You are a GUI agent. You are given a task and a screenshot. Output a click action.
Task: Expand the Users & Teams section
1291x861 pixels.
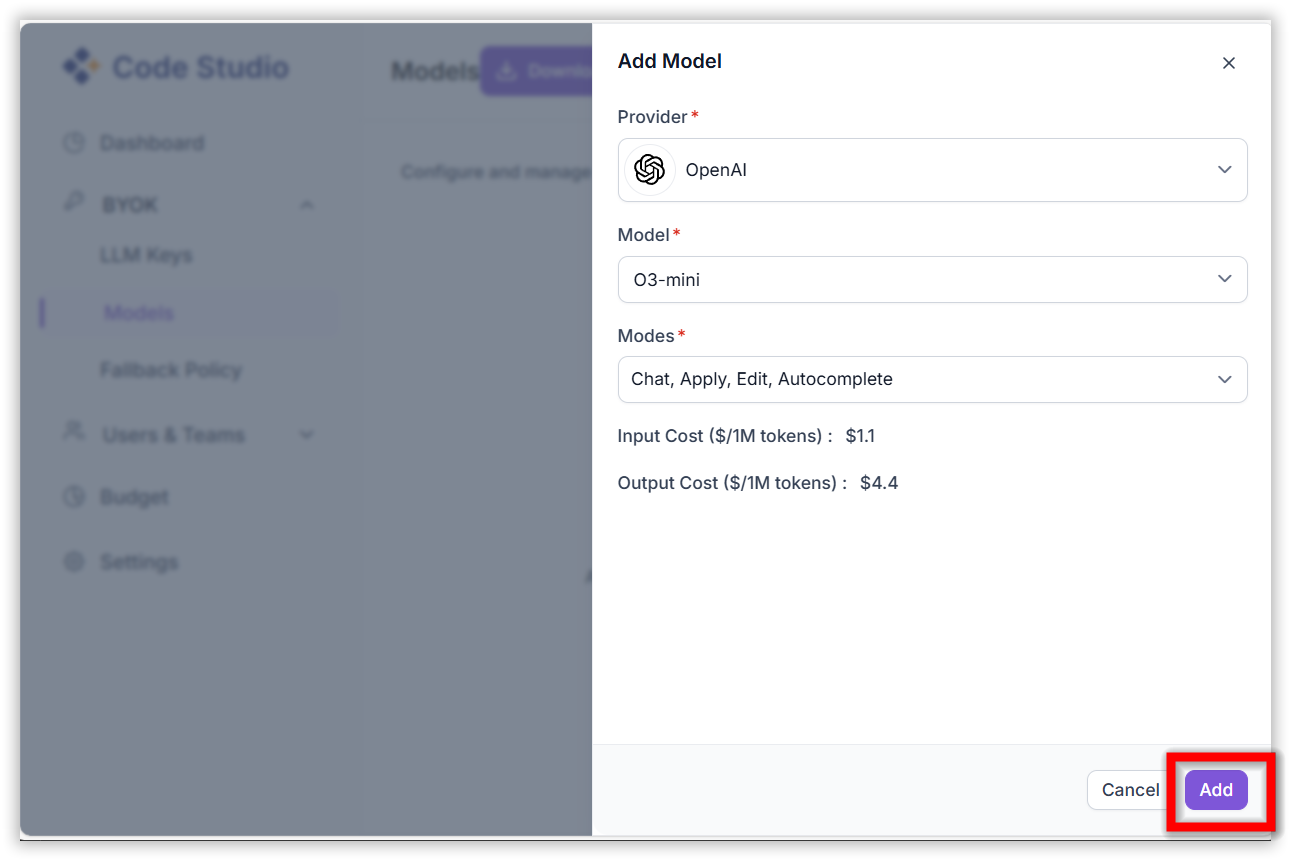pos(307,434)
